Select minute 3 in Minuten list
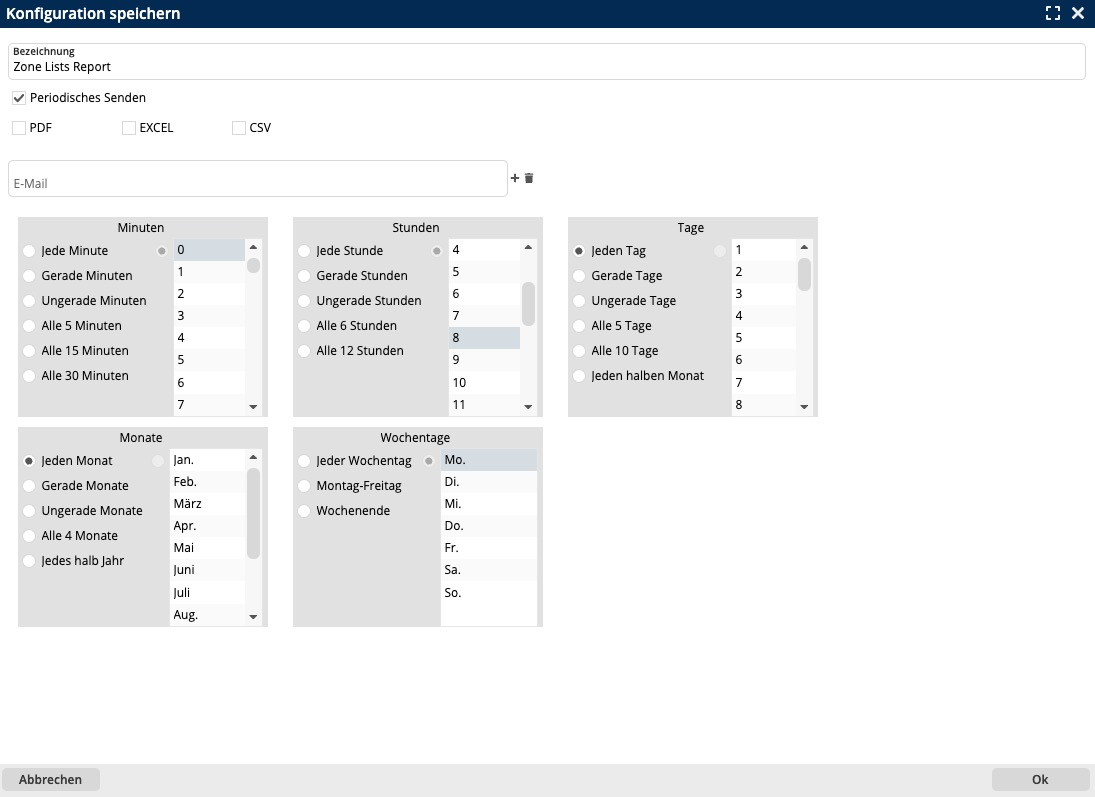The height and width of the screenshot is (797, 1095). 209,316
